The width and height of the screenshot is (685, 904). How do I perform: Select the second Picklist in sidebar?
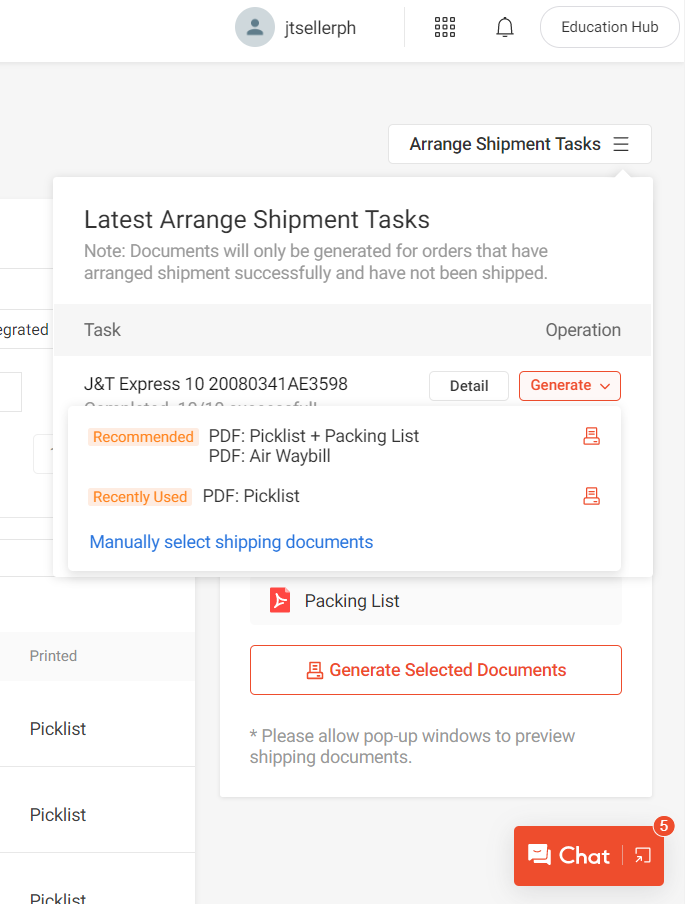pos(57,814)
